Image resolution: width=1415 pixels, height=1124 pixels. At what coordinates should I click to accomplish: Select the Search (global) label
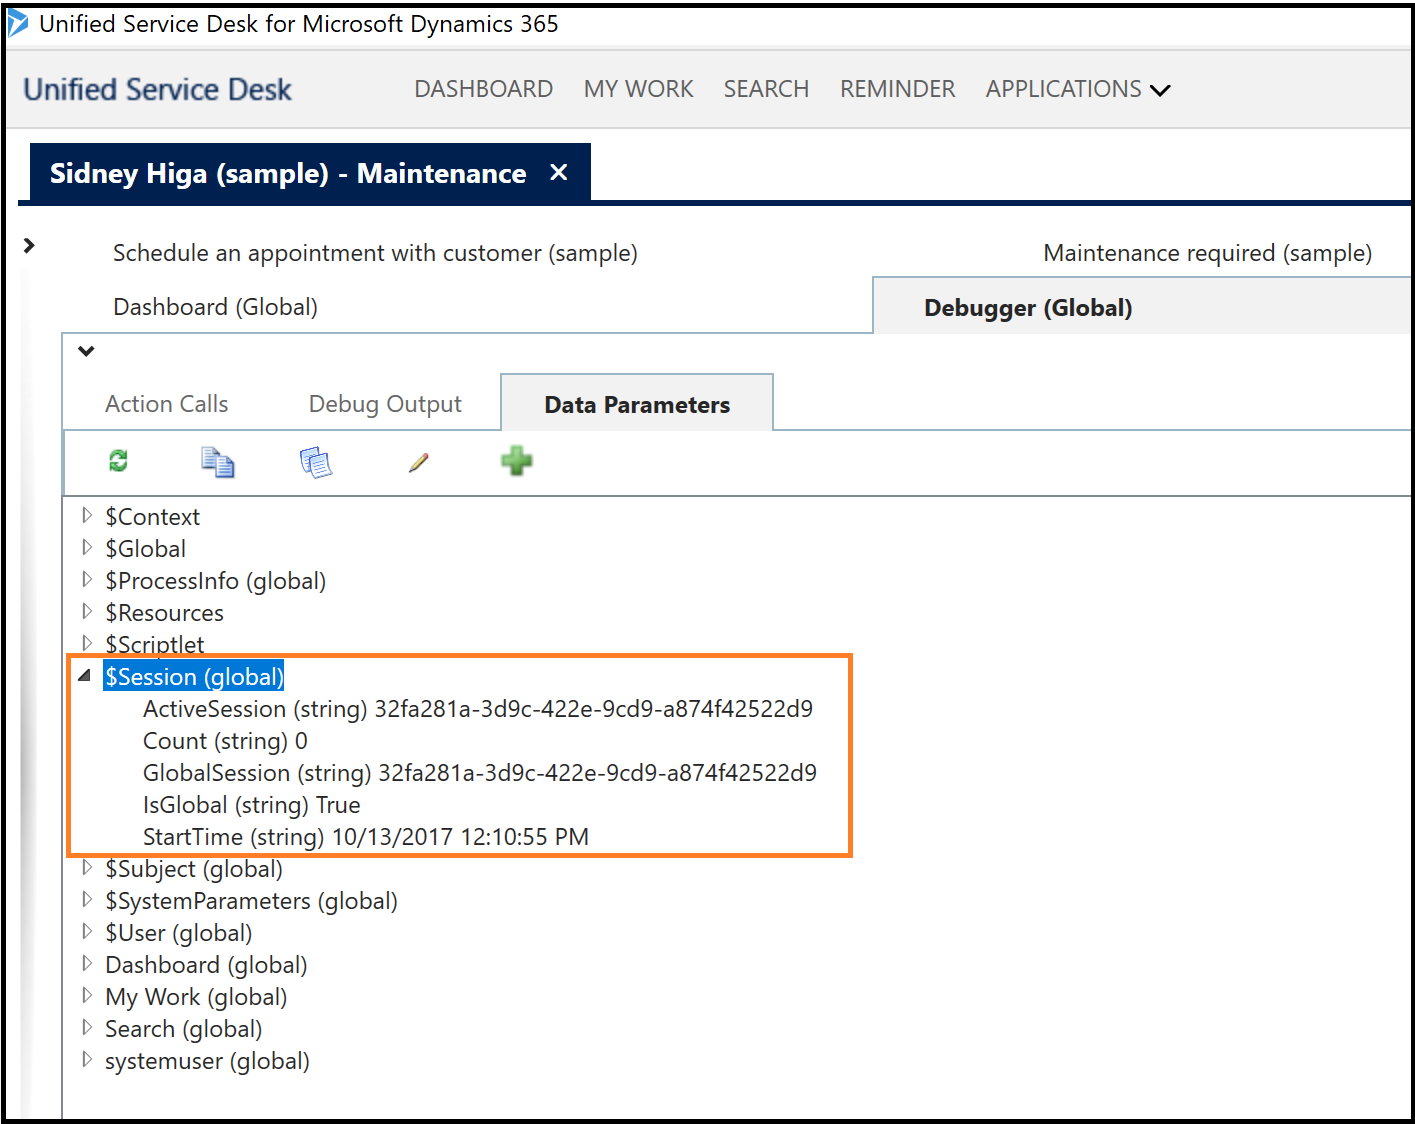[x=183, y=1028]
